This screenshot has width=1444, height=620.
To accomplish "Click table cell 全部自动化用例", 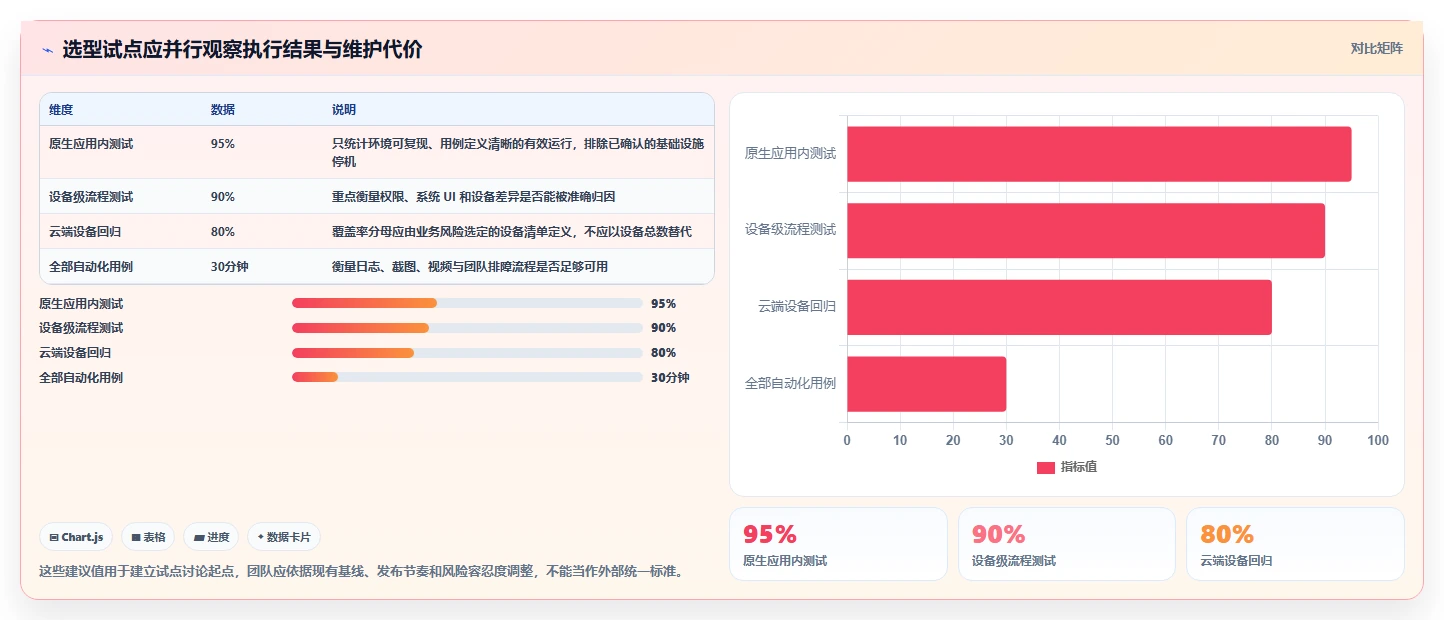I will (91, 267).
